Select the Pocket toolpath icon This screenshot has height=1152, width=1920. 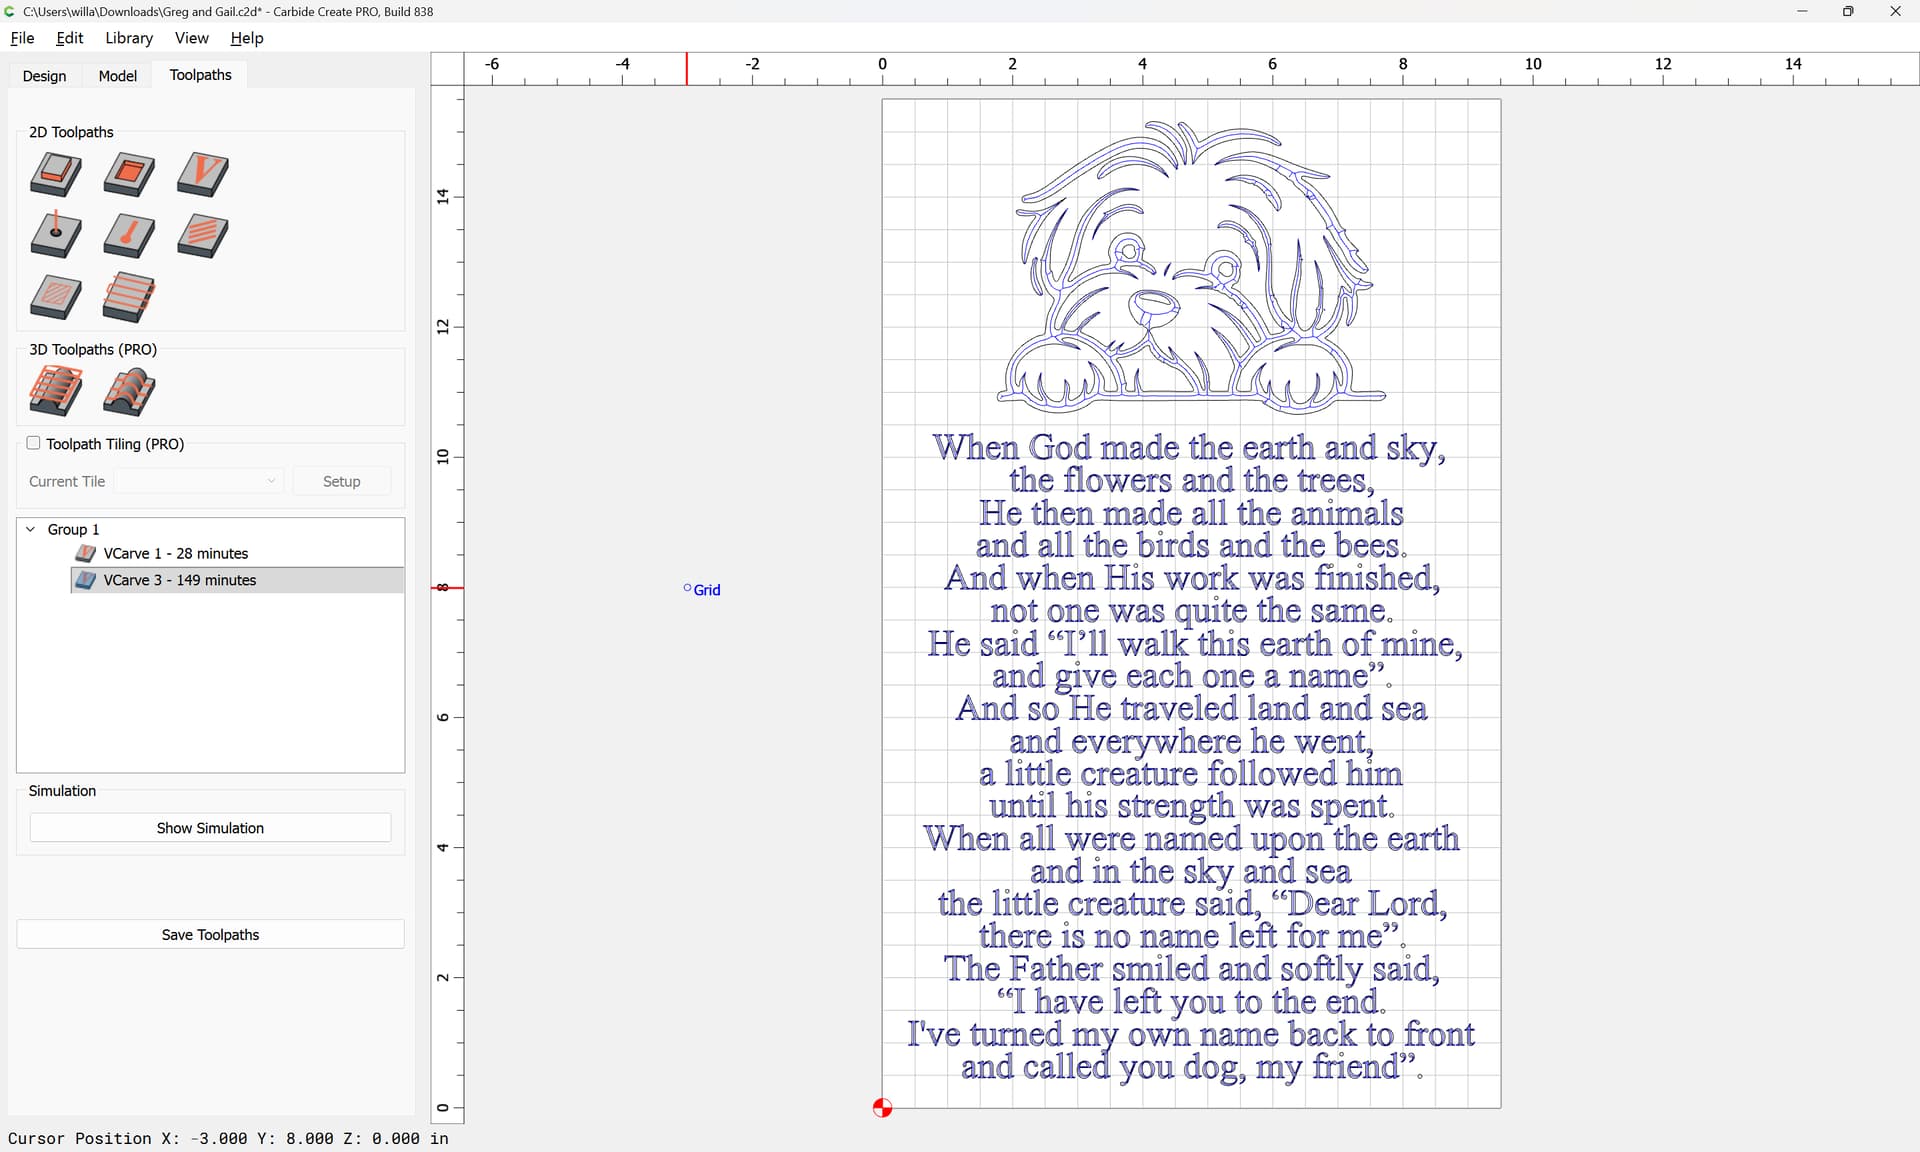[129, 174]
